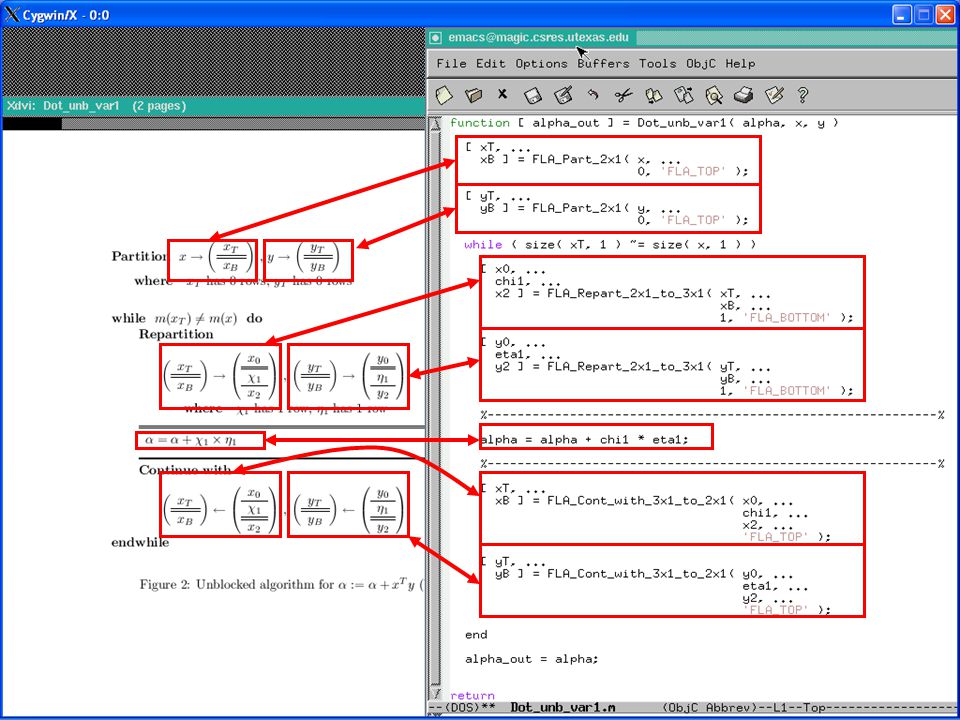Screen dimensions: 960x720
Task: Click the Cut scissors icon
Action: (x=623, y=95)
